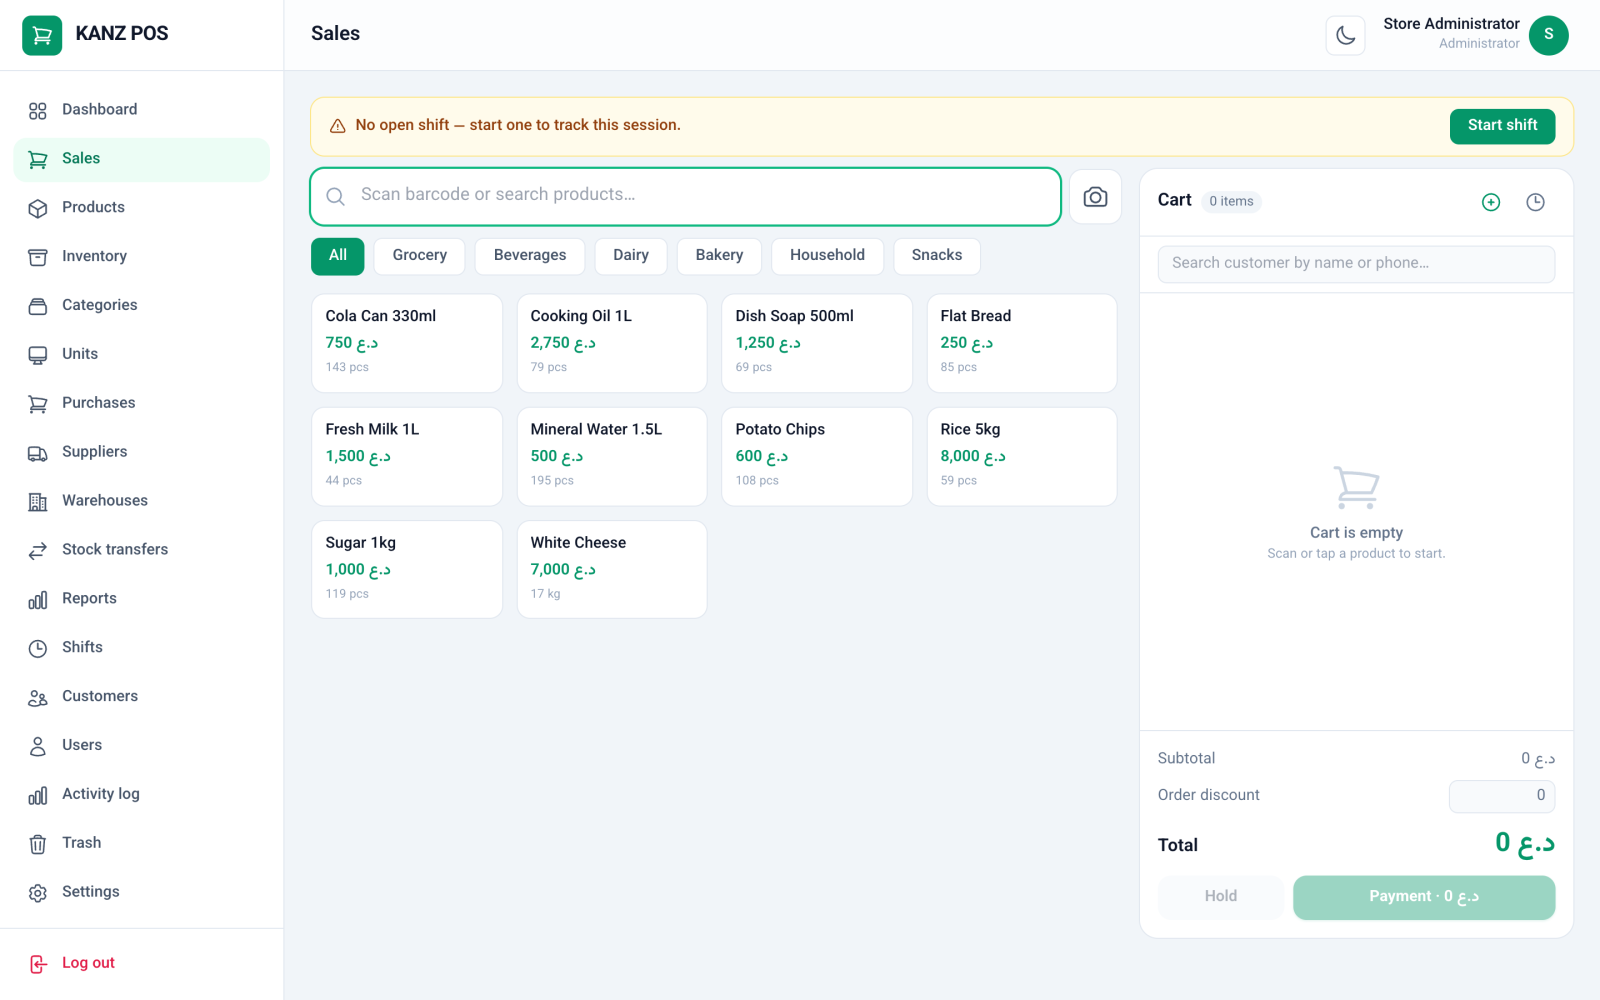Click the Warehouses building icon

tap(38, 502)
